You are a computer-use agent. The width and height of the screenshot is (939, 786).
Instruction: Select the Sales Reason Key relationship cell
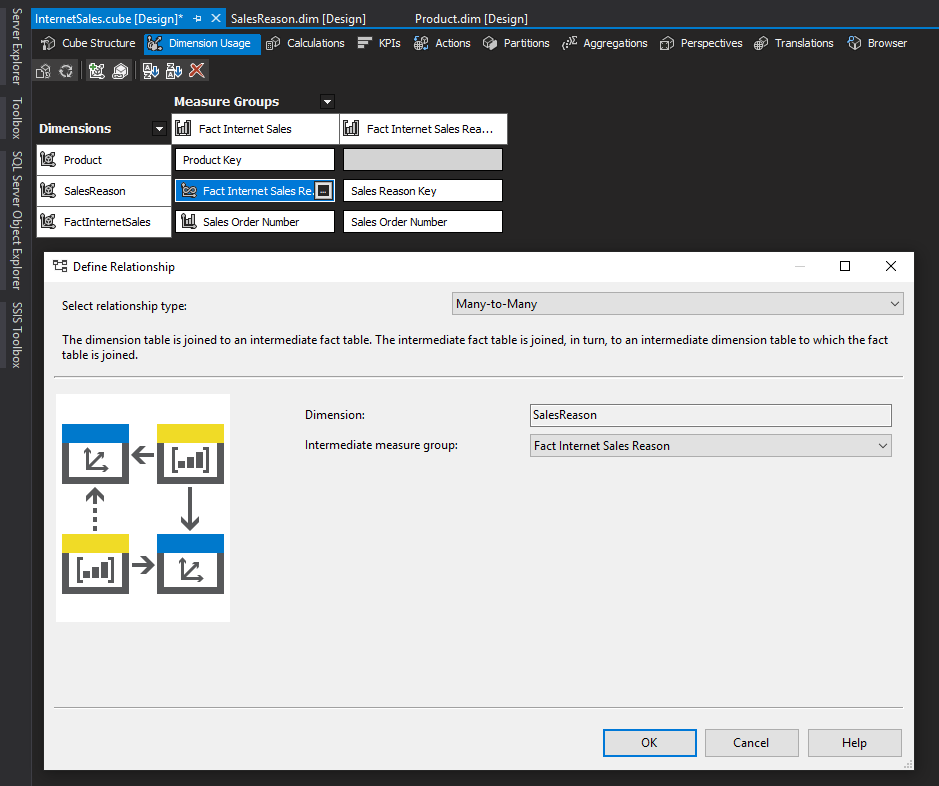pyautogui.click(x=422, y=191)
